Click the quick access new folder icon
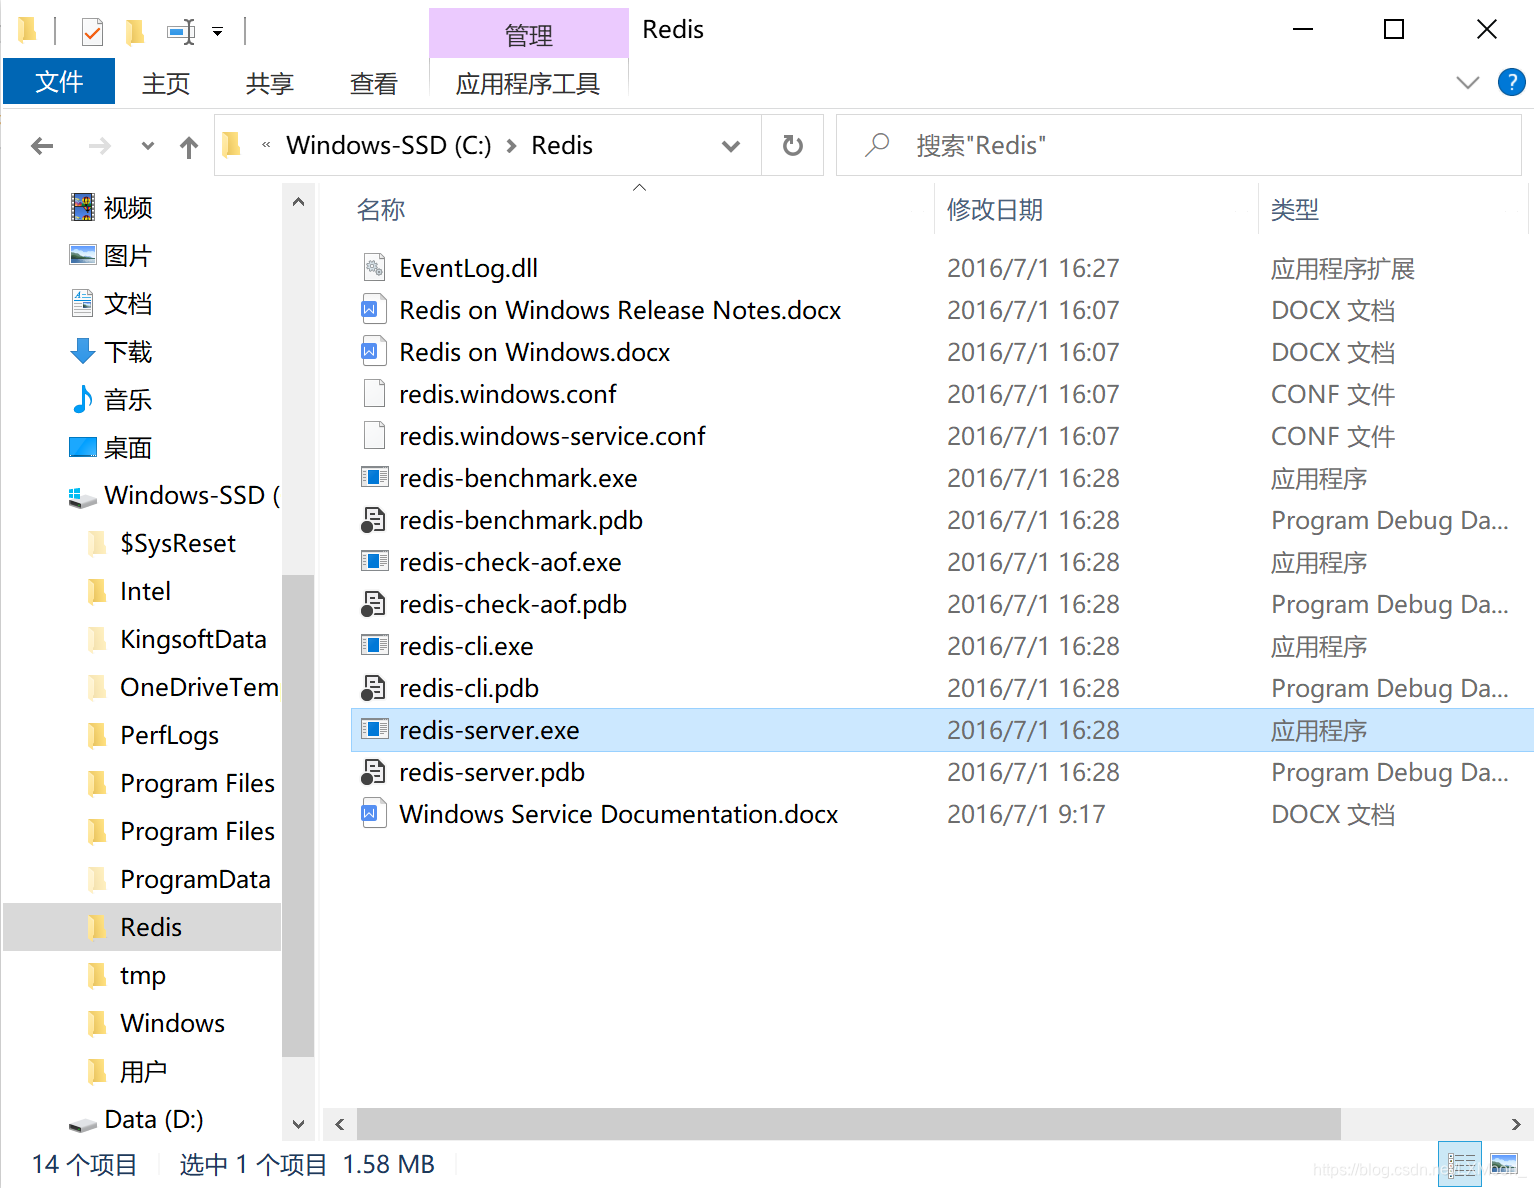 click(134, 32)
